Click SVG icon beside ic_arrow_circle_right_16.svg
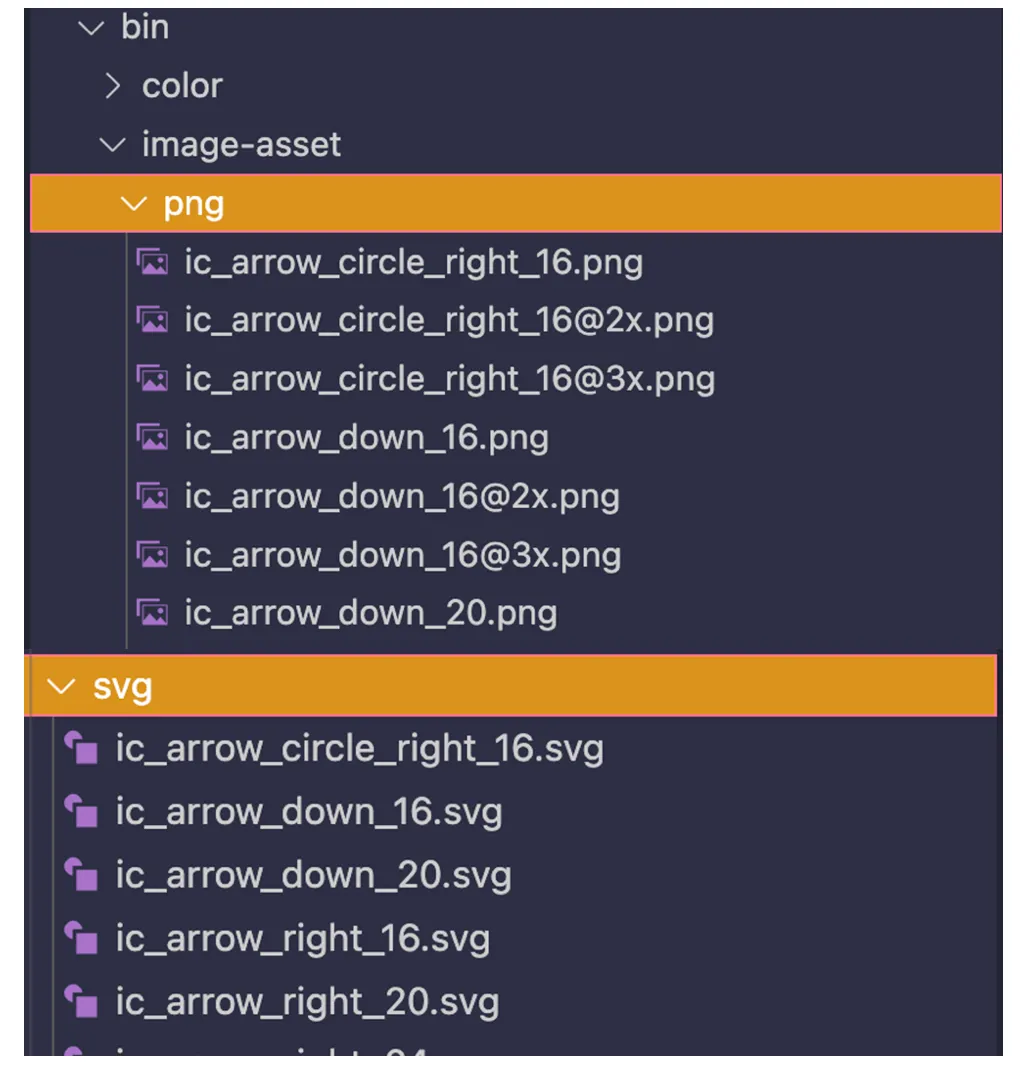The image size is (1020, 1070). (81, 749)
